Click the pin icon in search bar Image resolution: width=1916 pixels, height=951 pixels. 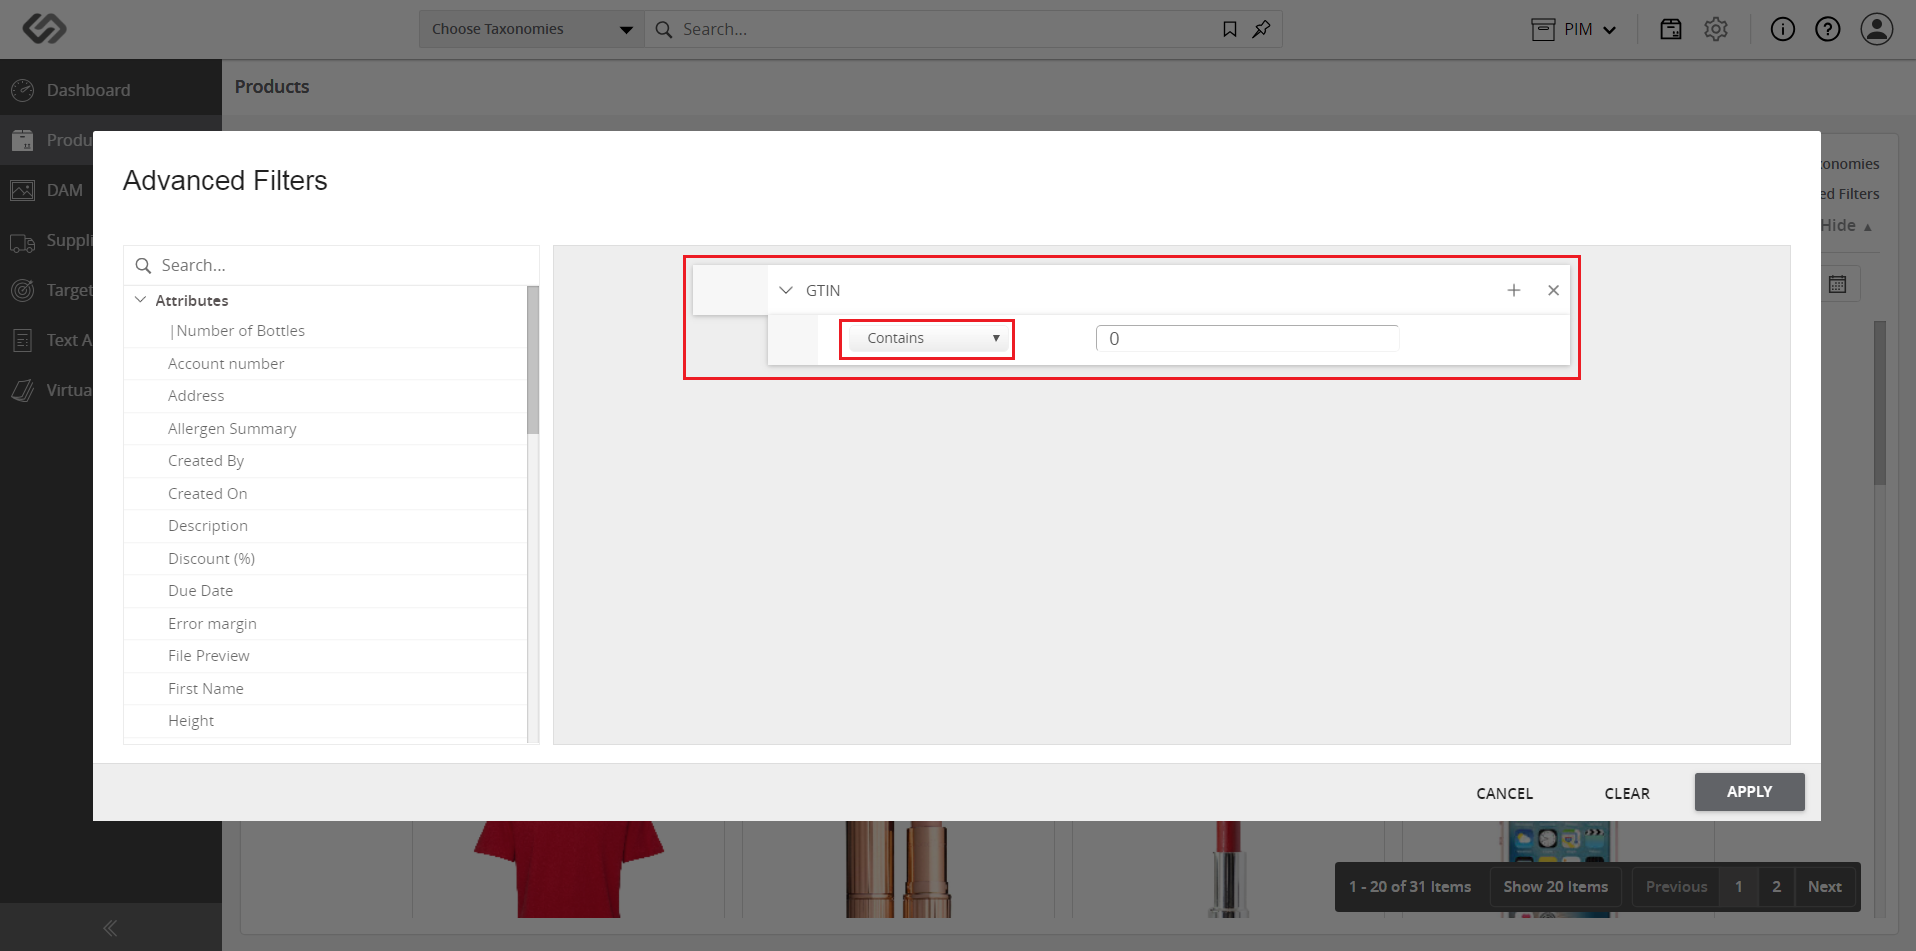(1261, 29)
